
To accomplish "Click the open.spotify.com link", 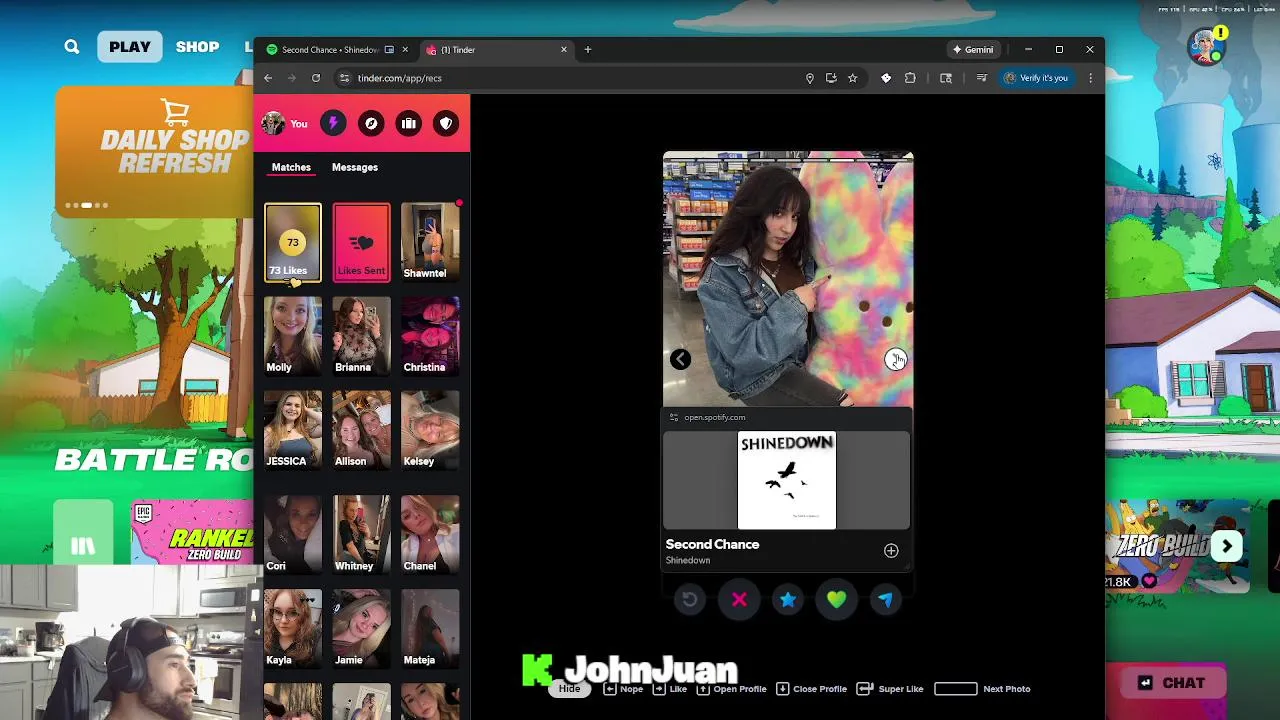I will pyautogui.click(x=714, y=417).
